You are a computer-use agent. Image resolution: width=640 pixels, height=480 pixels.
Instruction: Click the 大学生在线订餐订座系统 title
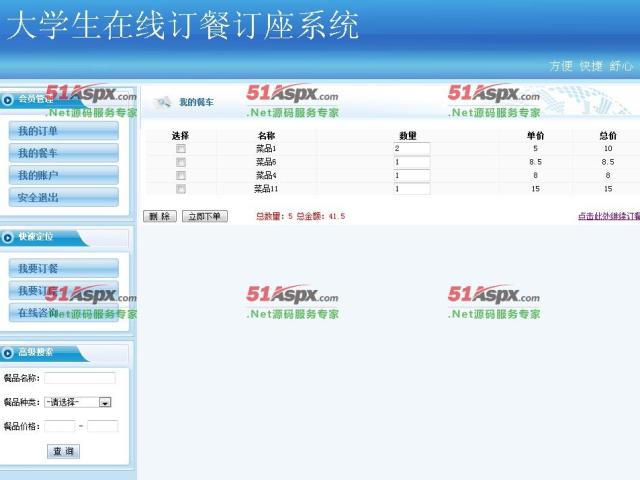pos(182,25)
